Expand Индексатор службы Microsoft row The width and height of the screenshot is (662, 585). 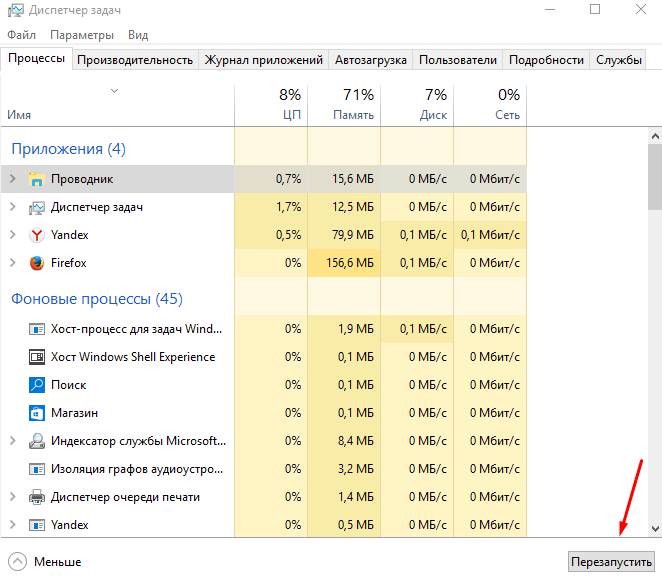click(x=13, y=441)
